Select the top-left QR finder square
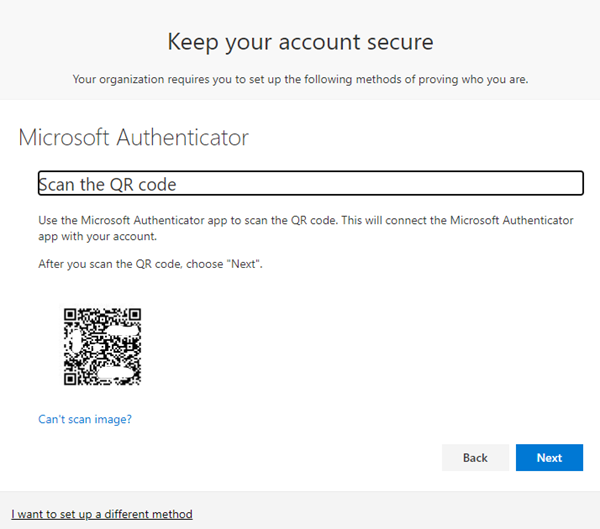This screenshot has height=529, width=600. [70, 315]
